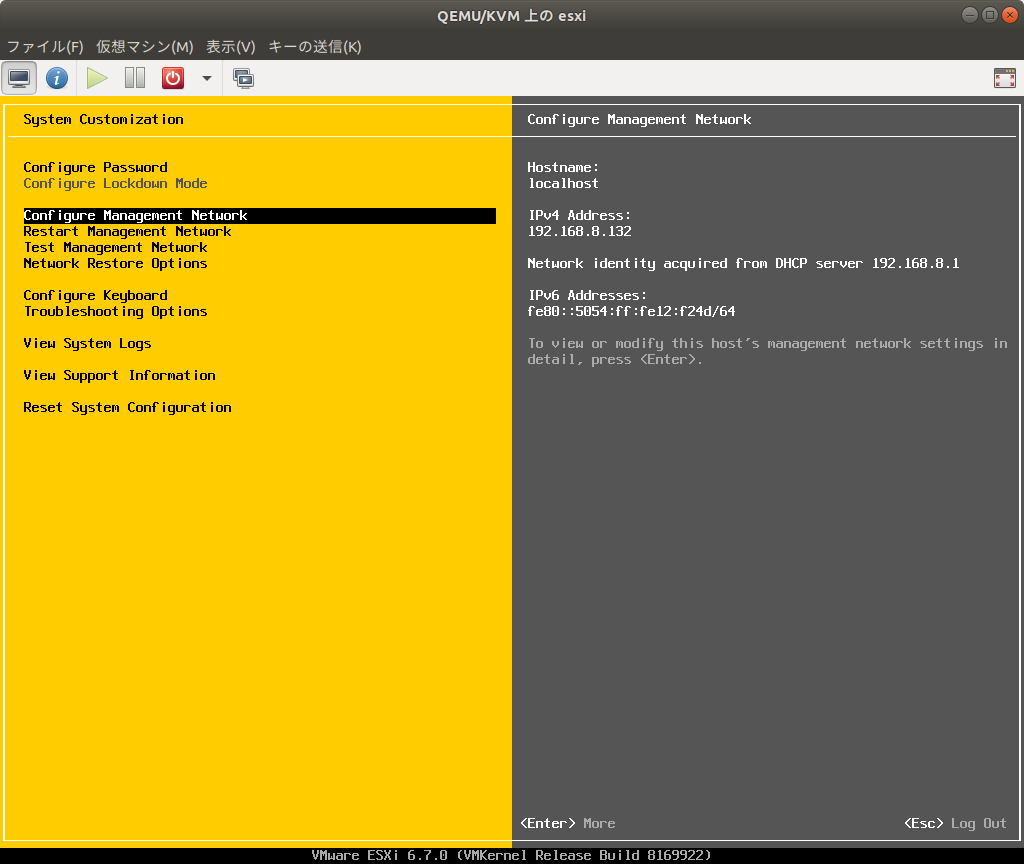This screenshot has width=1024, height=864.
Task: Maximize the QEMU/KVM window
Action: (x=990, y=15)
